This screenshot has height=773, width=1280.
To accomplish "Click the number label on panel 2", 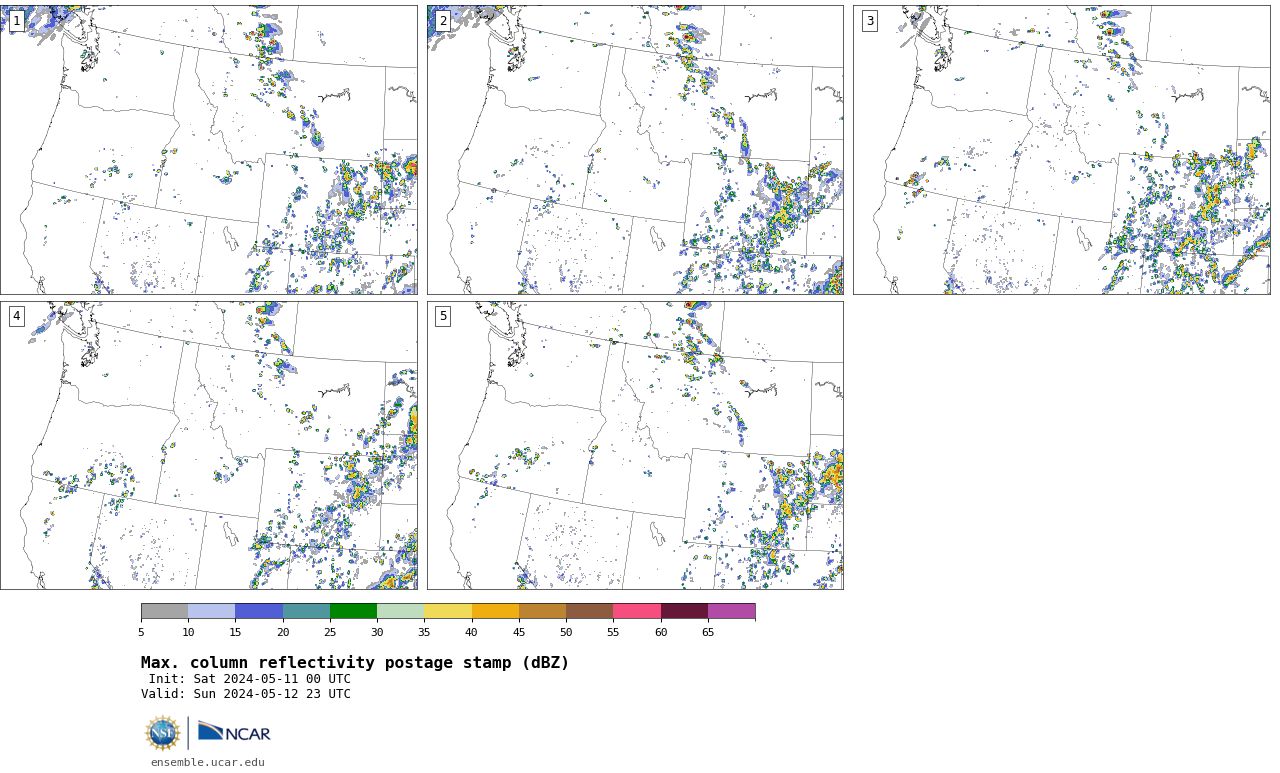I will [443, 21].
